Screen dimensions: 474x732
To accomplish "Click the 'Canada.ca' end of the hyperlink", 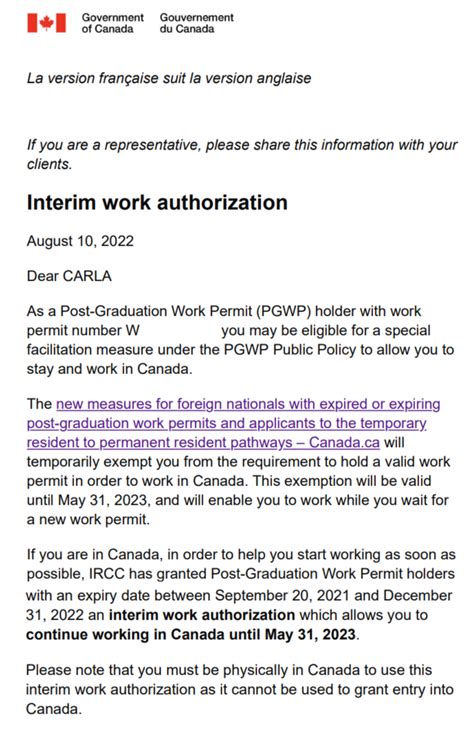I will click(344, 442).
